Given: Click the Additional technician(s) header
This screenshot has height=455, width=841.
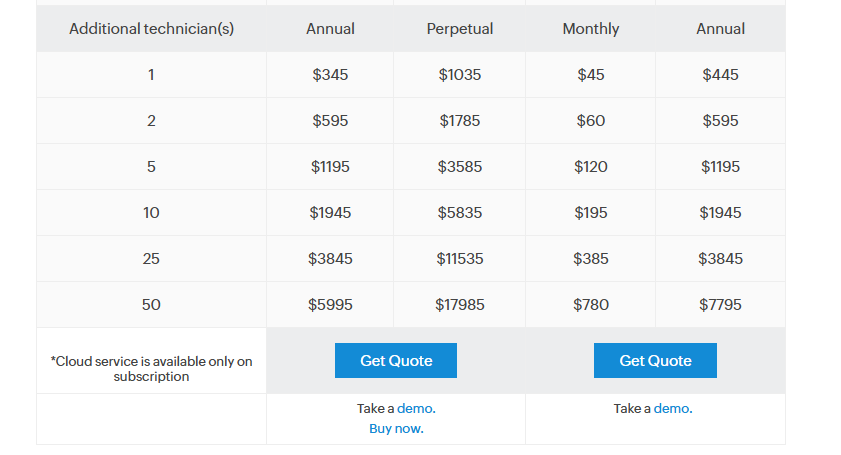Looking at the screenshot, I should (151, 28).
